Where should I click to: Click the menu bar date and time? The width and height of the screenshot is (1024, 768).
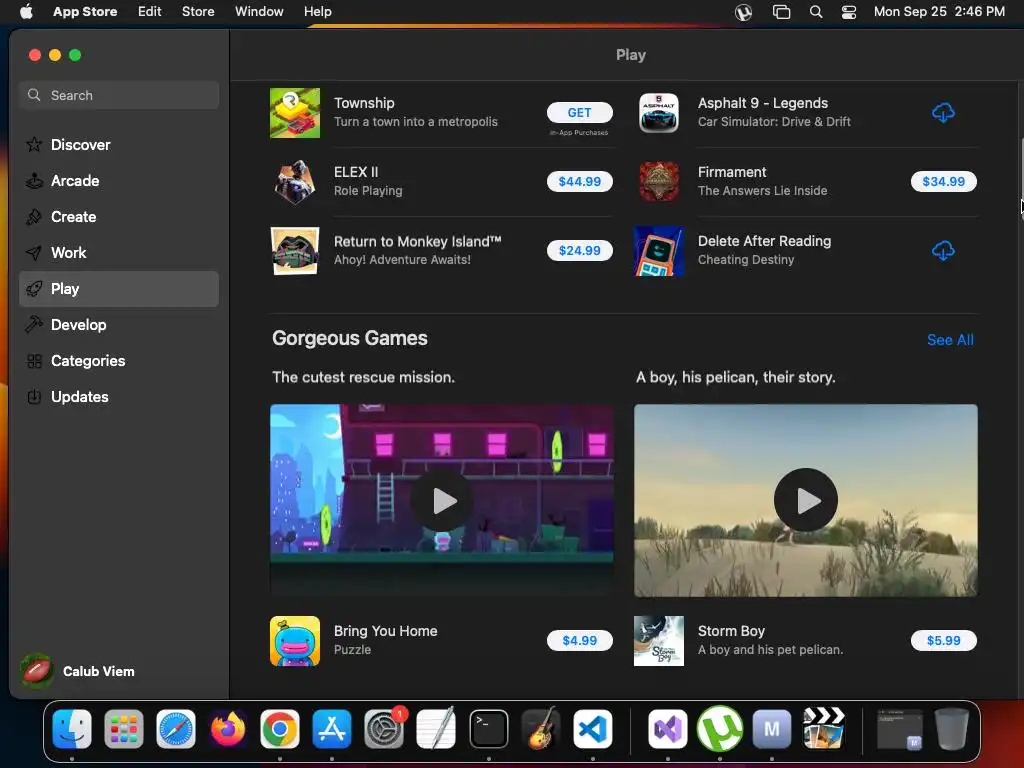point(939,12)
